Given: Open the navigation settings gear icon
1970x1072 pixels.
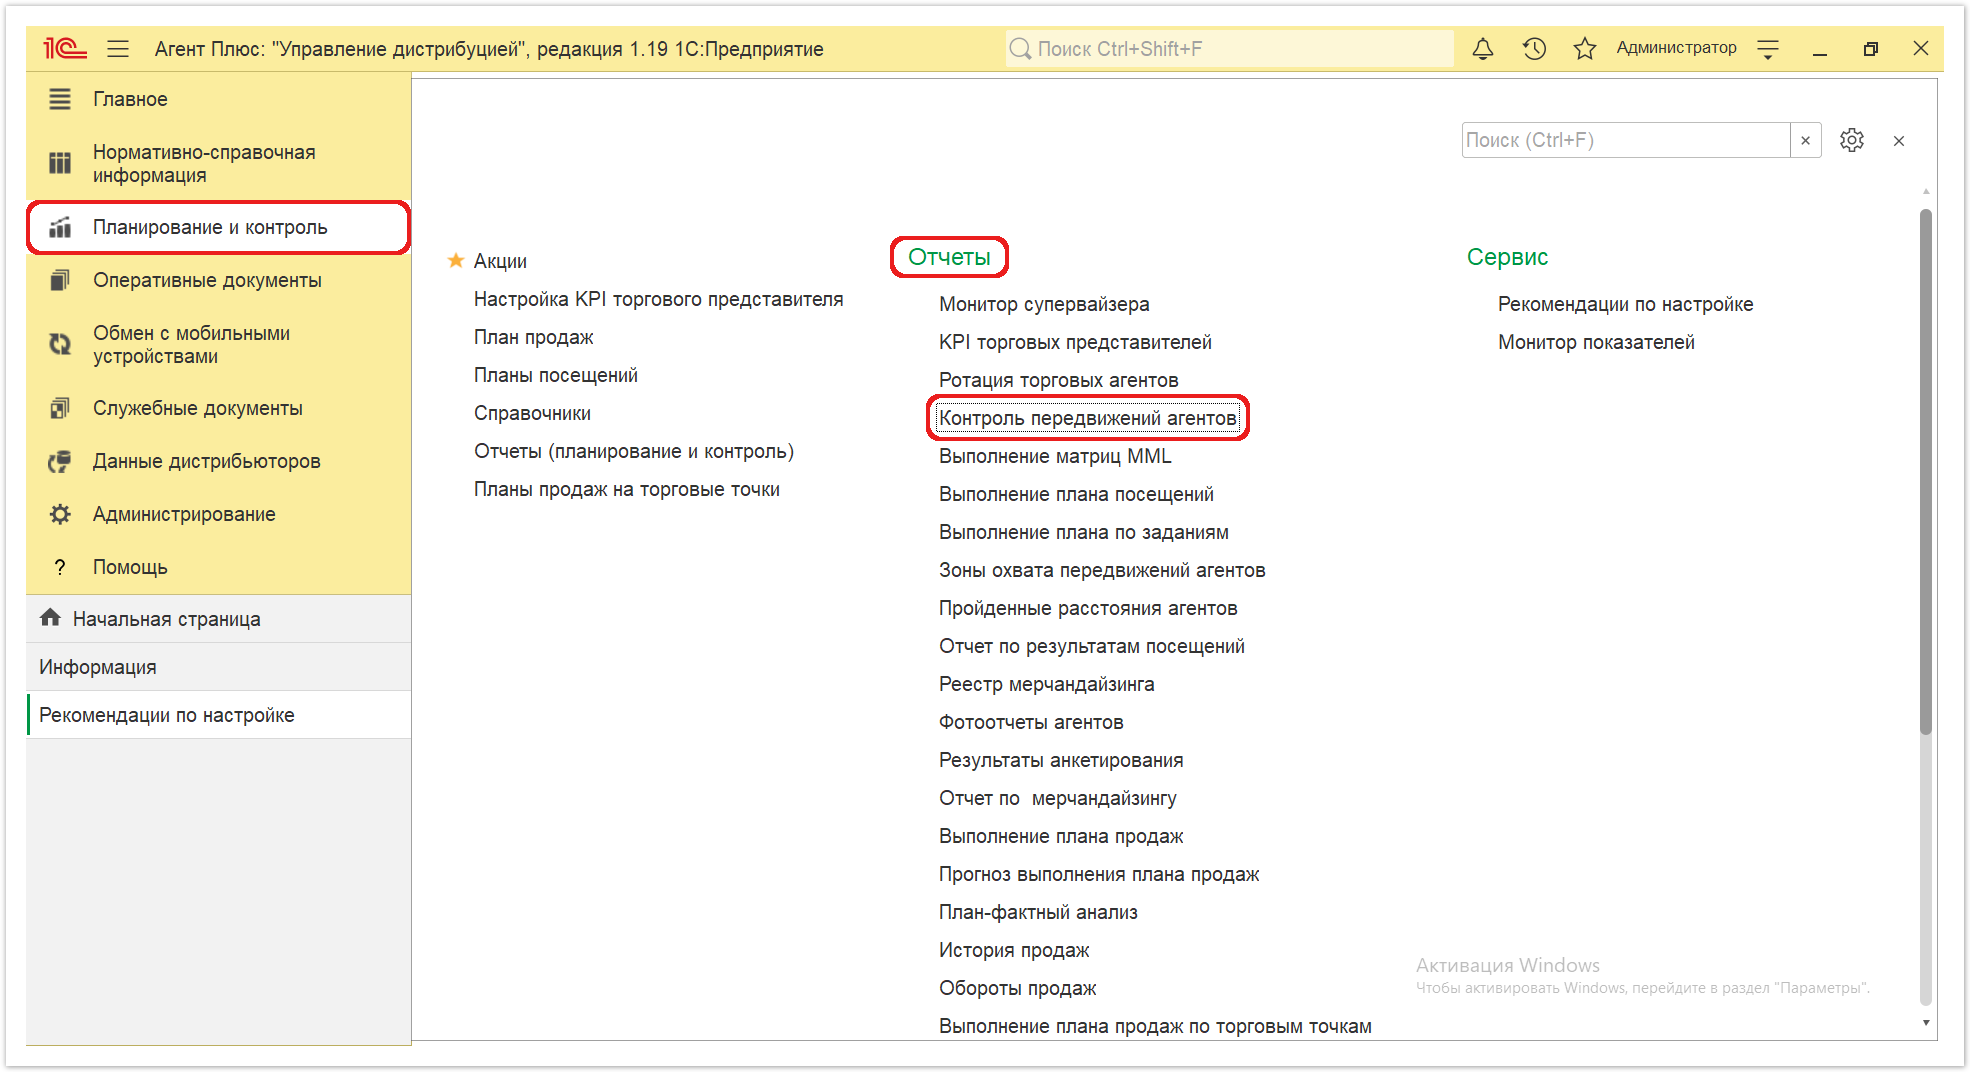Looking at the screenshot, I should pyautogui.click(x=1852, y=140).
